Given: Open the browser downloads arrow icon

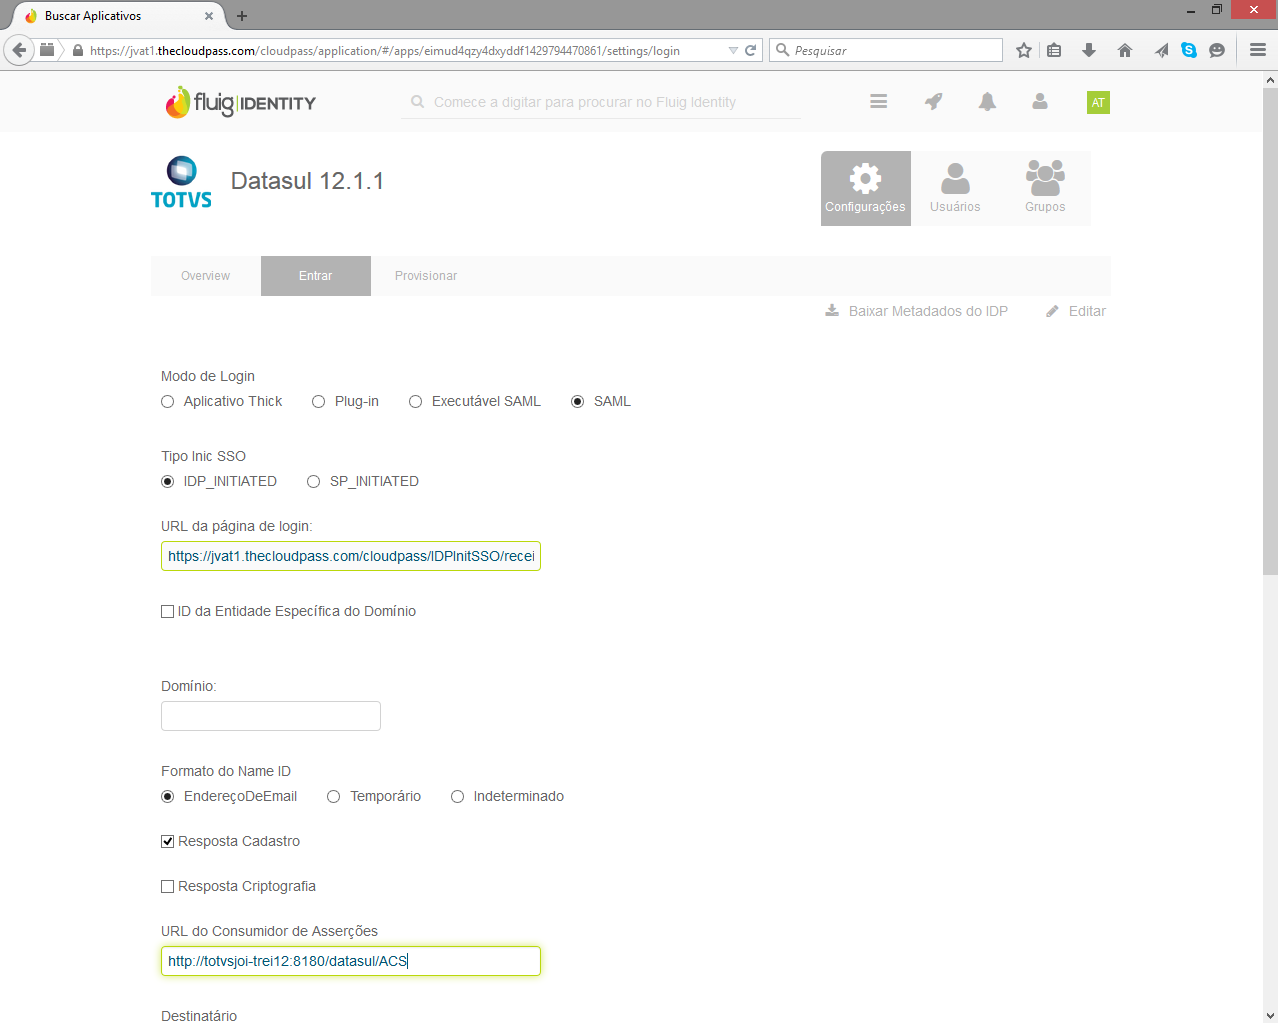Looking at the screenshot, I should tap(1089, 50).
